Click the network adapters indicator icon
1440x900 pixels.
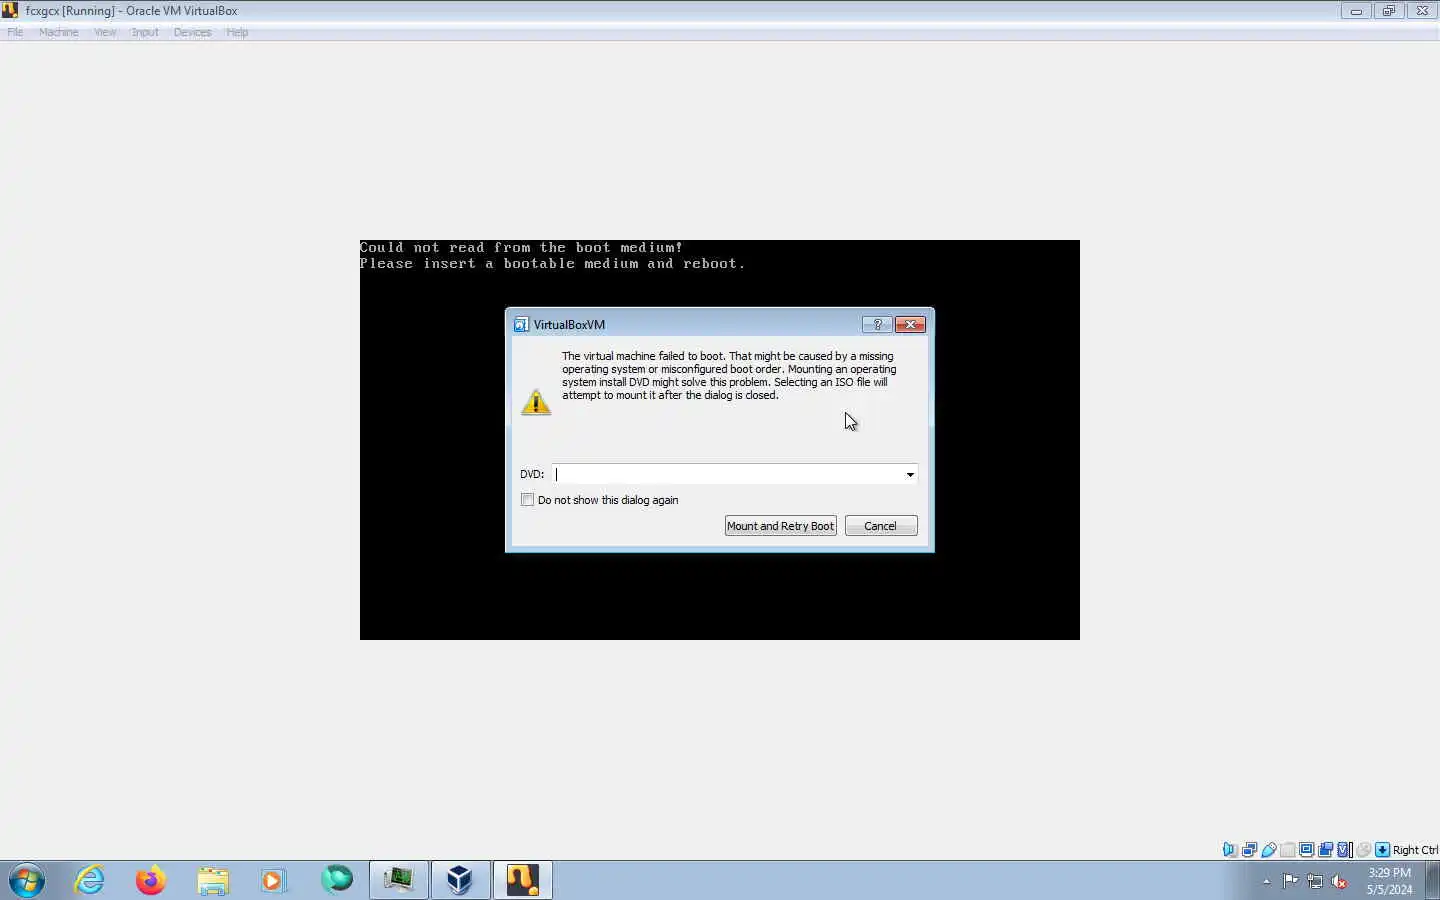(x=1249, y=850)
